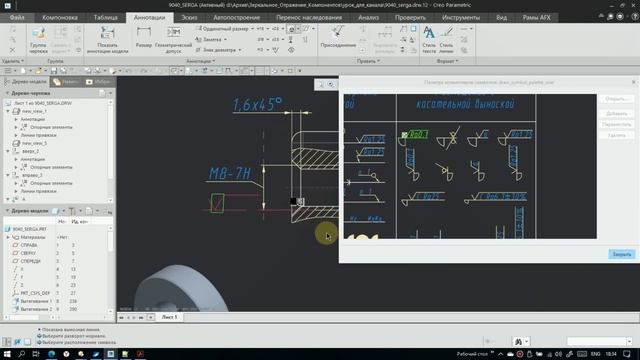
Task: Select 9040_SERGA.PRT root item
Action: pyautogui.click(x=26, y=229)
